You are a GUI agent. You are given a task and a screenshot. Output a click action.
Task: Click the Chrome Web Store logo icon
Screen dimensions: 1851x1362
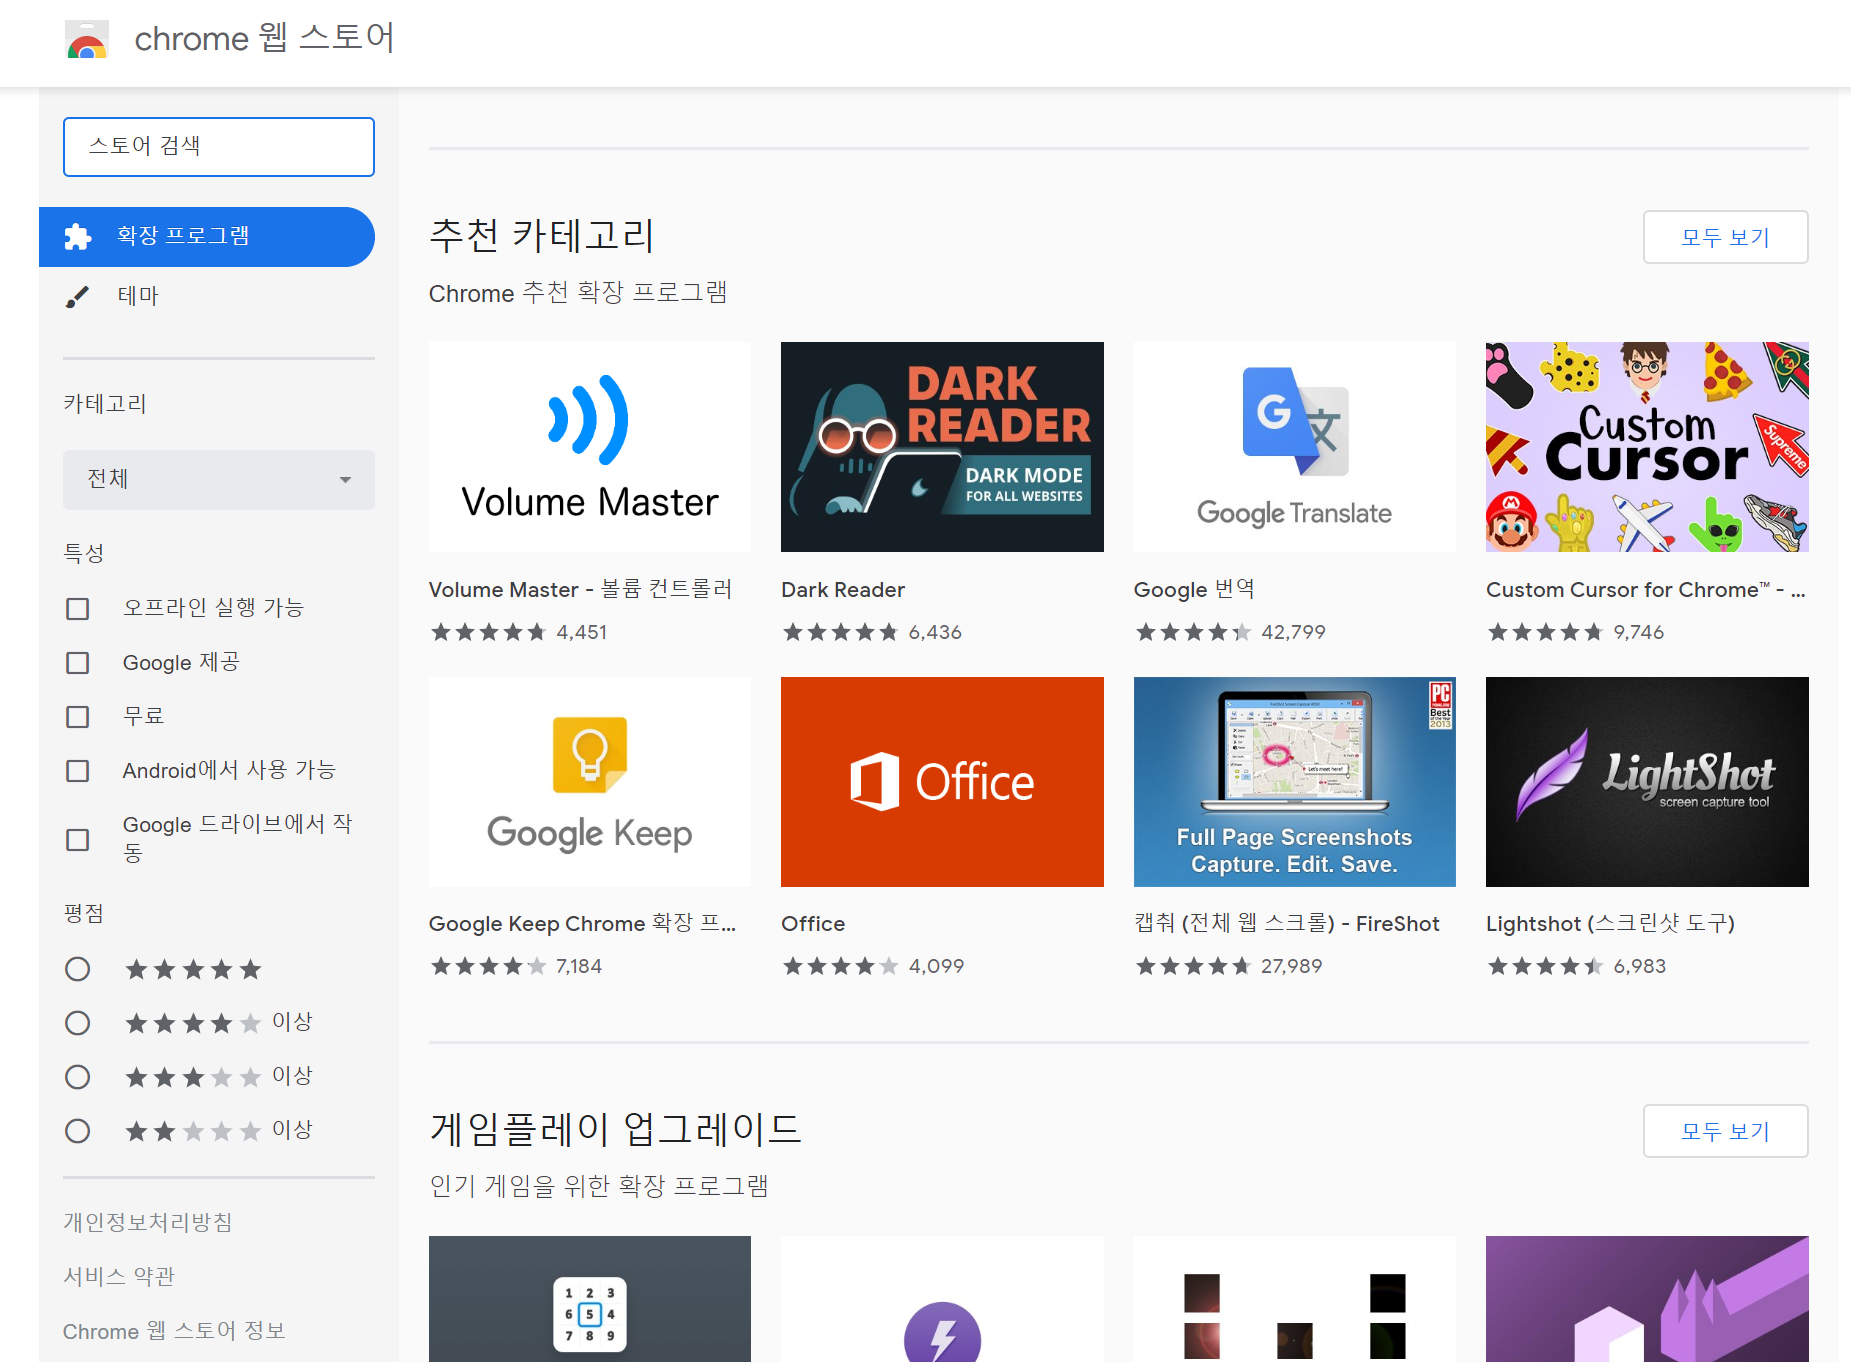[x=86, y=40]
